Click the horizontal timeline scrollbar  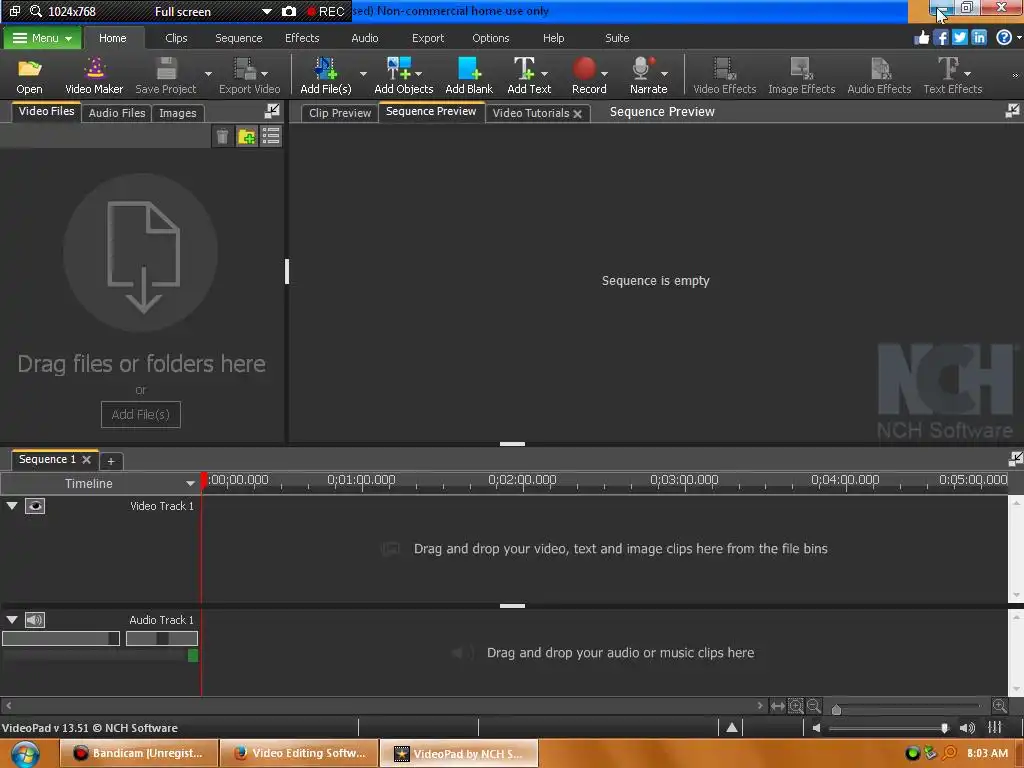[383, 705]
